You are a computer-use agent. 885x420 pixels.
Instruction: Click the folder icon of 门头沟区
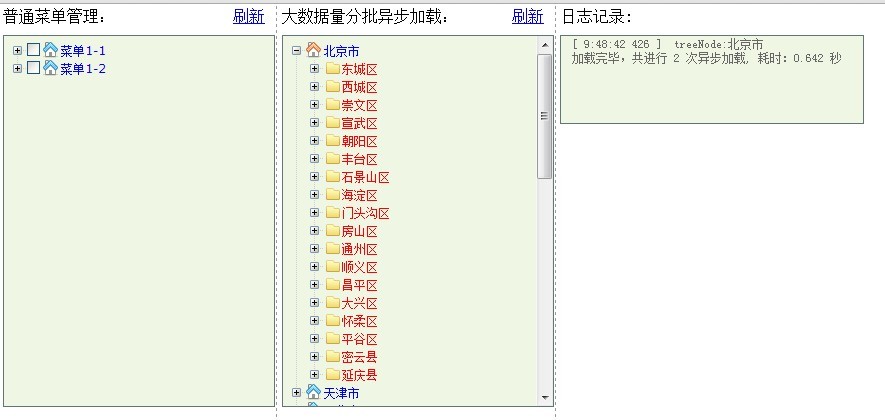(332, 213)
